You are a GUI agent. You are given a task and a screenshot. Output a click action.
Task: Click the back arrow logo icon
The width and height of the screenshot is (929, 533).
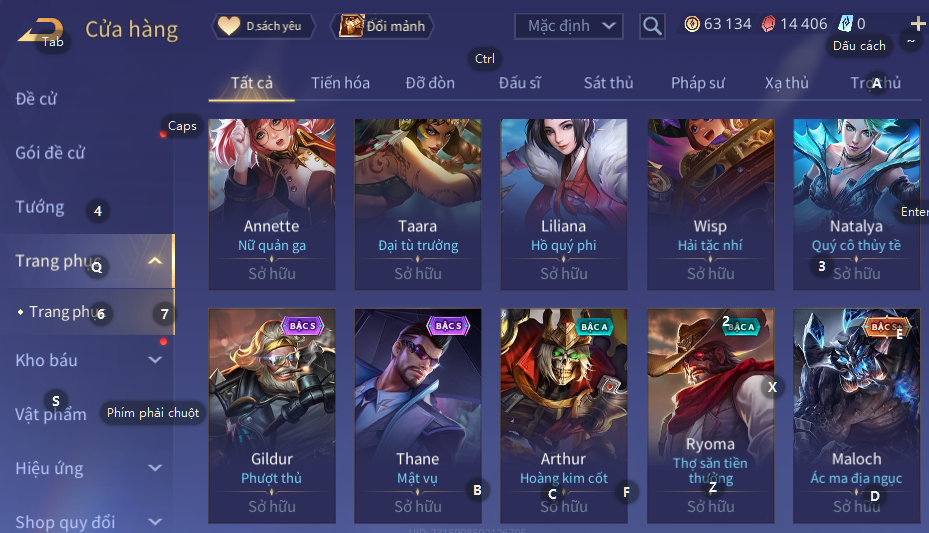(x=40, y=30)
